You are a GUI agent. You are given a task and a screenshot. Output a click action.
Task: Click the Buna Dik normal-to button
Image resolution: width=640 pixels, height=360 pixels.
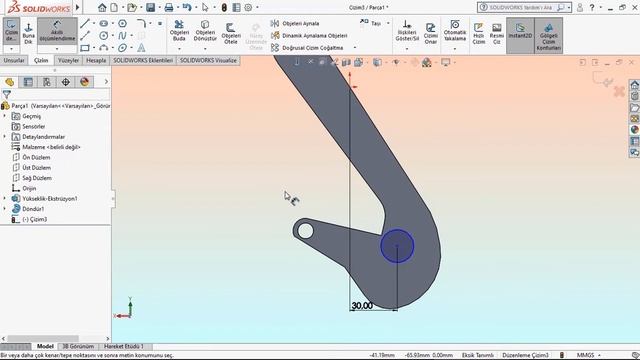[x=29, y=33]
